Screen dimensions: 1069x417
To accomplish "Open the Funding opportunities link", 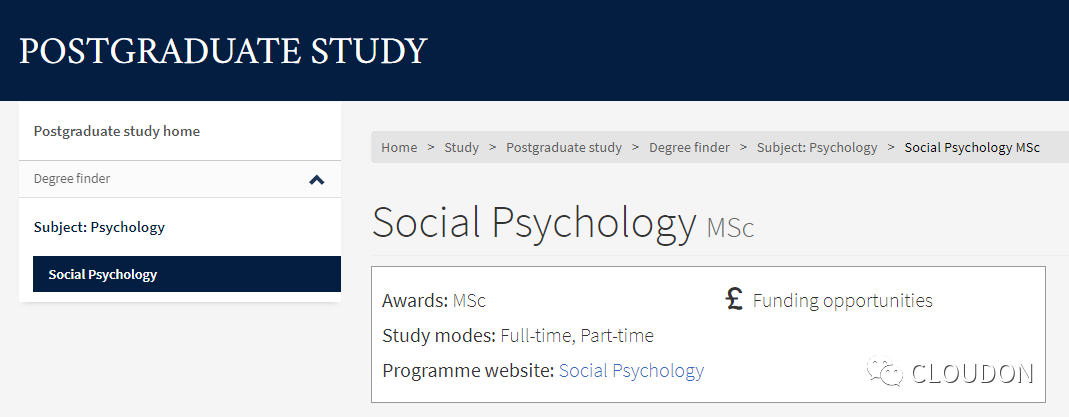I will [x=843, y=300].
